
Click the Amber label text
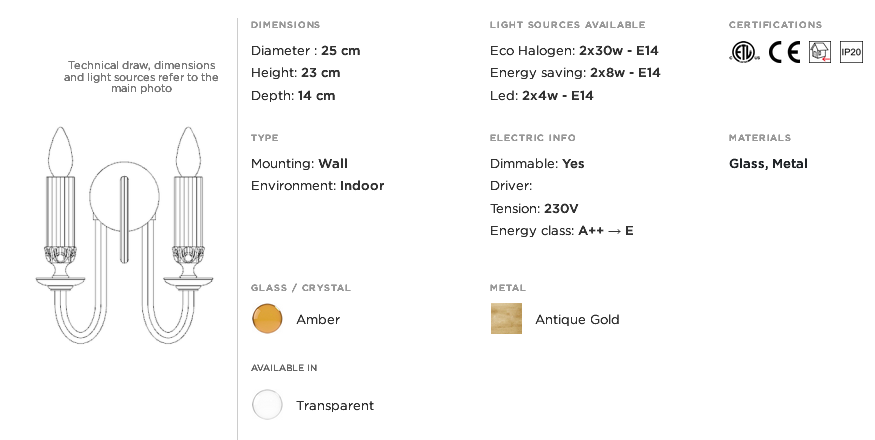tap(318, 319)
